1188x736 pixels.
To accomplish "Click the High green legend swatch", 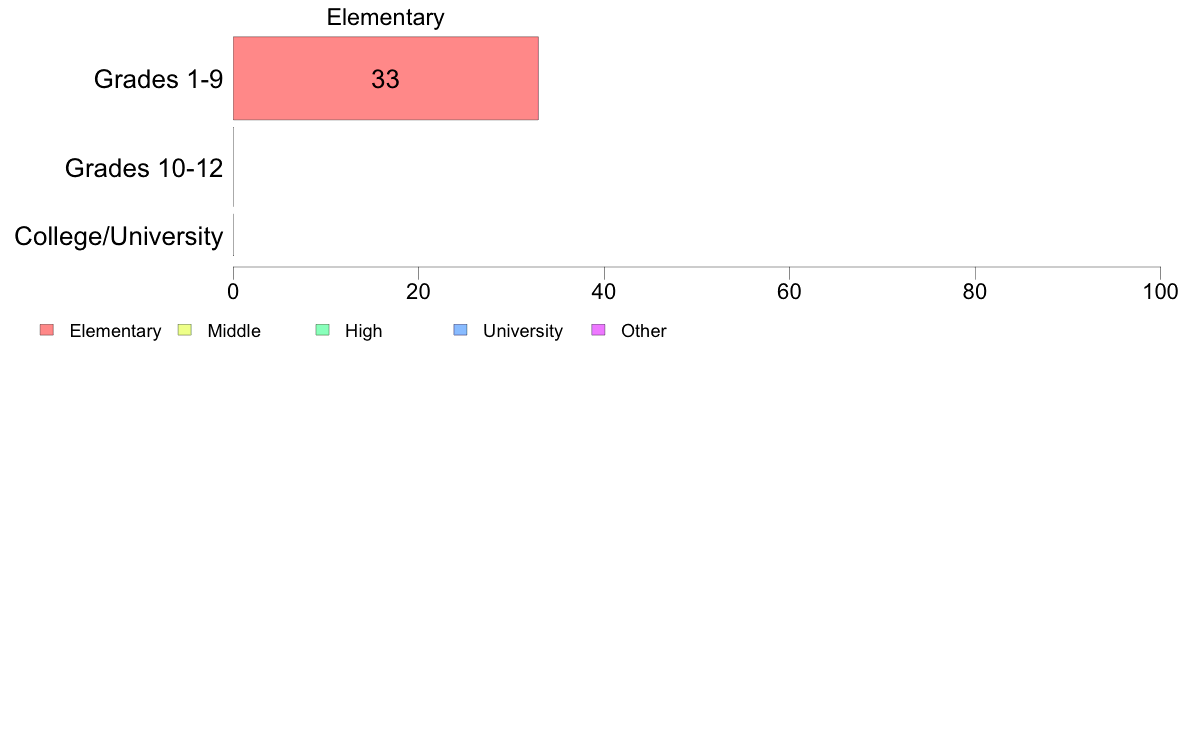I will point(322,330).
